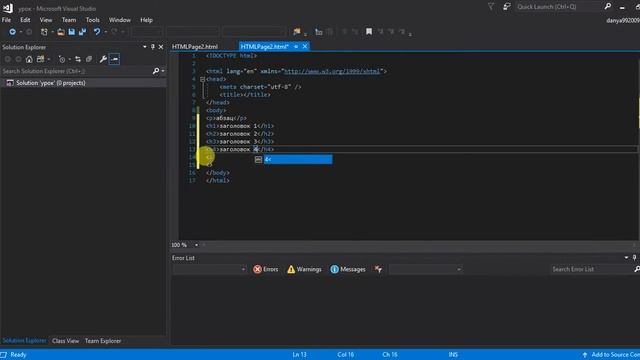
Task: Save the file with the single disk icon
Action: coord(72,32)
